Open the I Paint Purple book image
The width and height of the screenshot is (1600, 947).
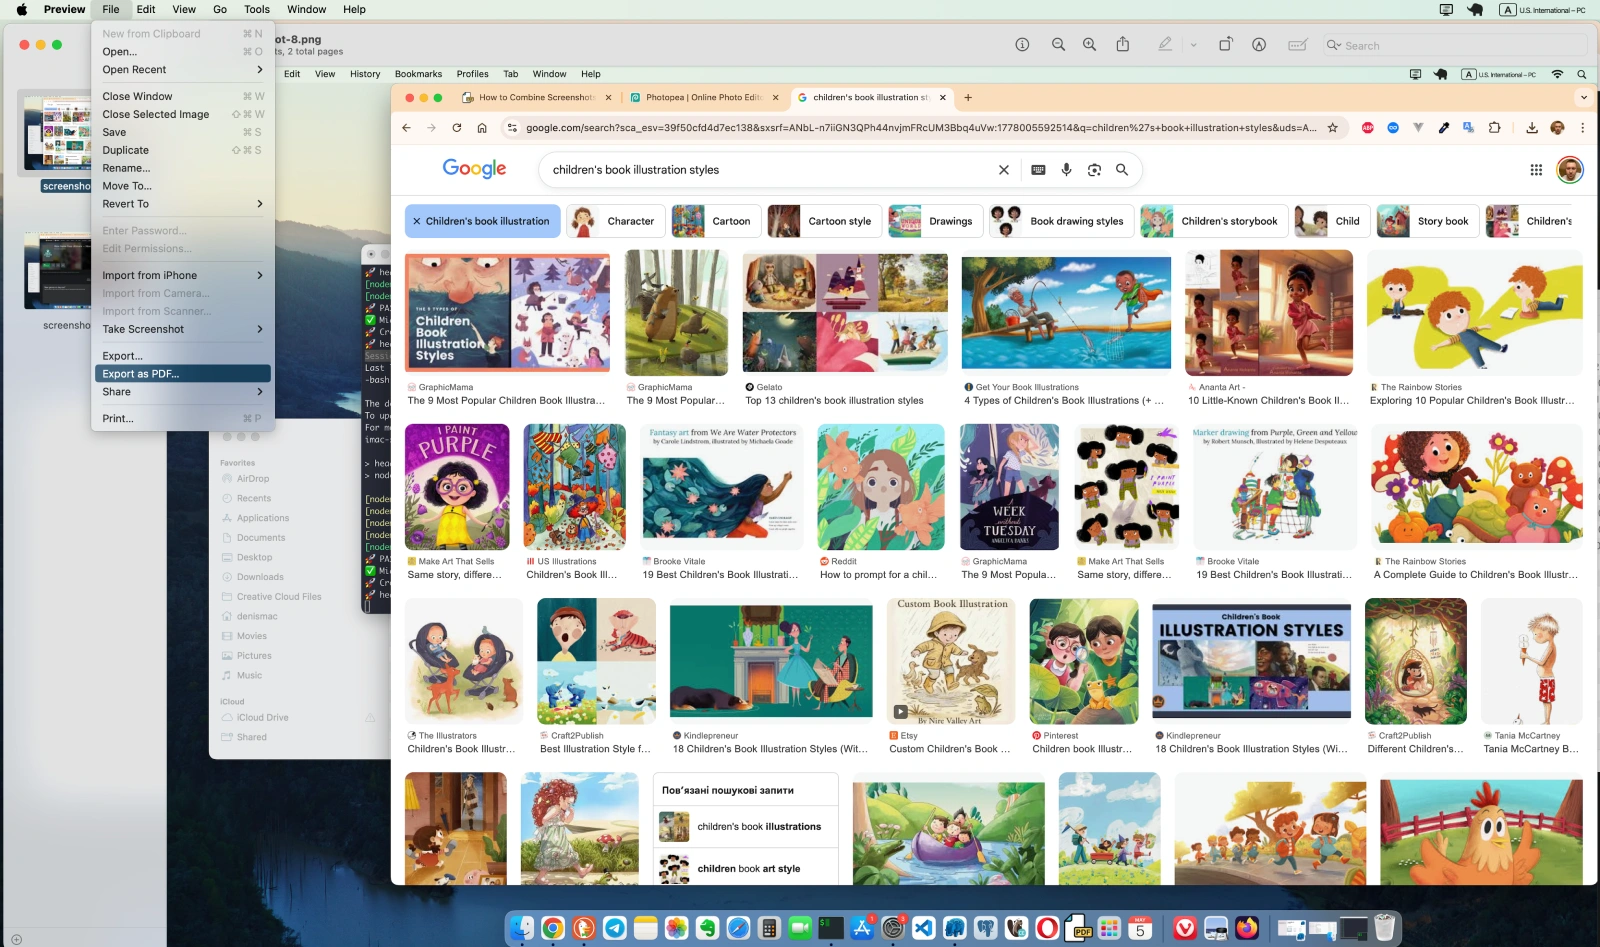tap(457, 487)
